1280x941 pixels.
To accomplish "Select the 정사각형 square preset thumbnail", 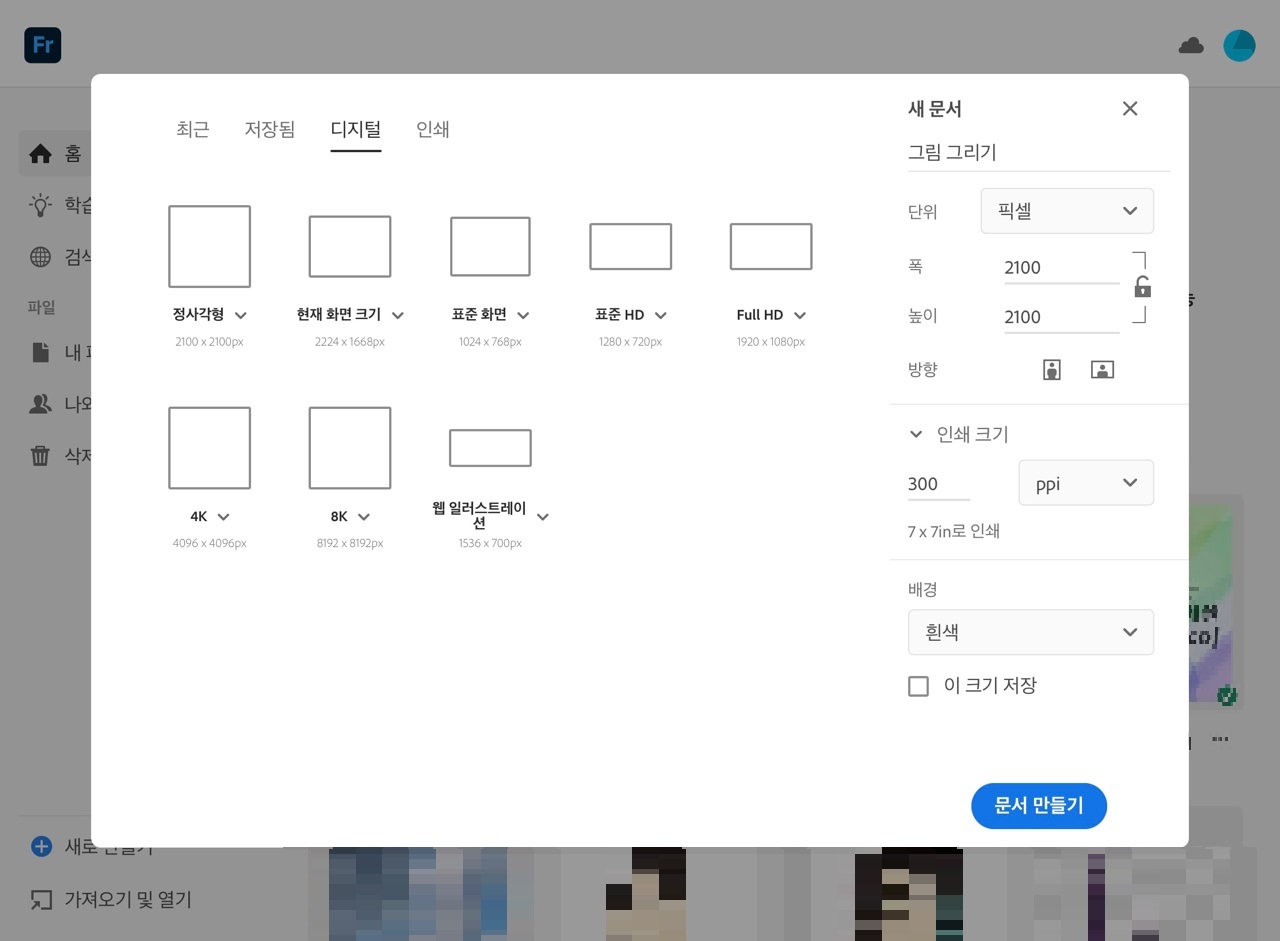I will [x=209, y=246].
